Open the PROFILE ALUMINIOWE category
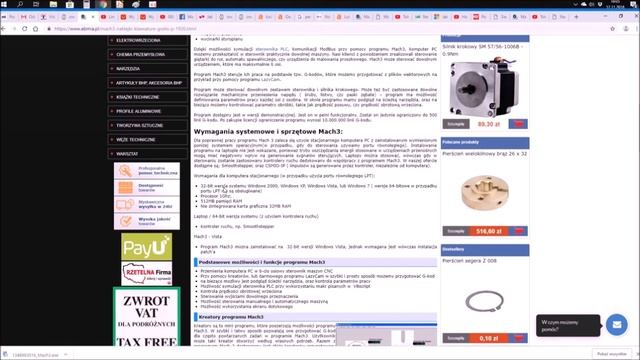The height and width of the screenshot is (360, 640). click(x=148, y=111)
